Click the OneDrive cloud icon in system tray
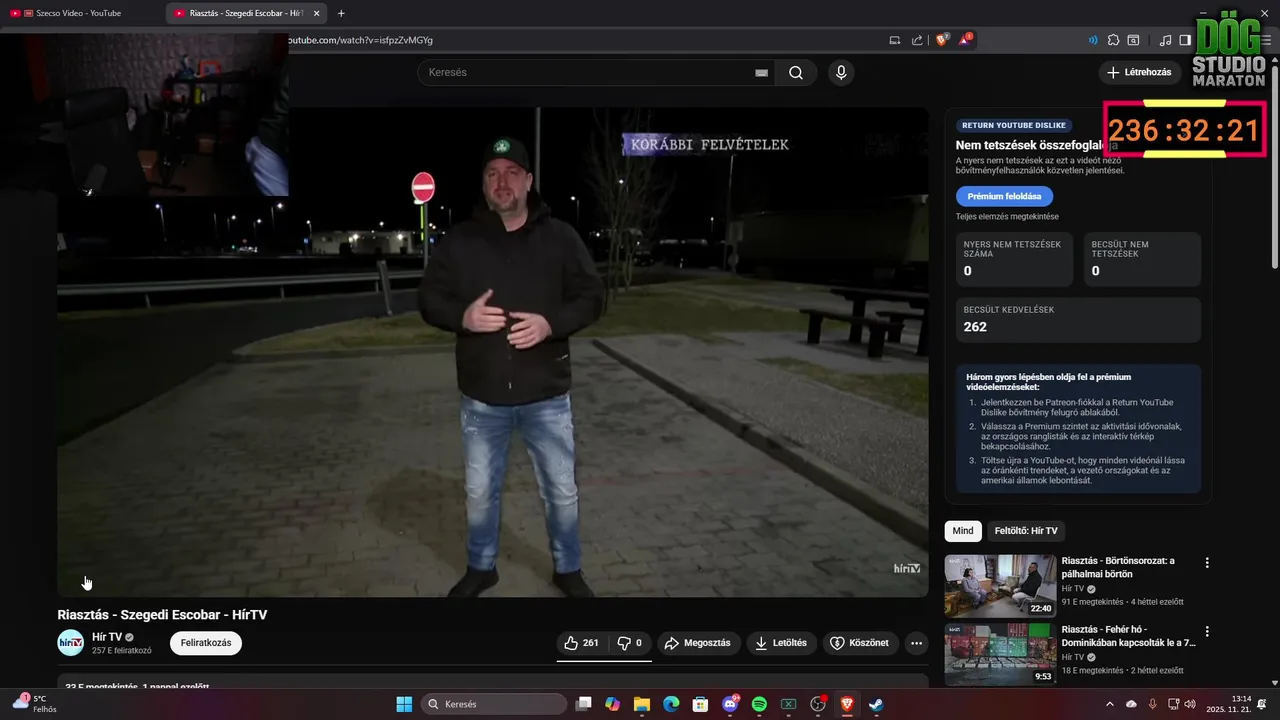Image resolution: width=1280 pixels, height=720 pixels. [x=1131, y=704]
